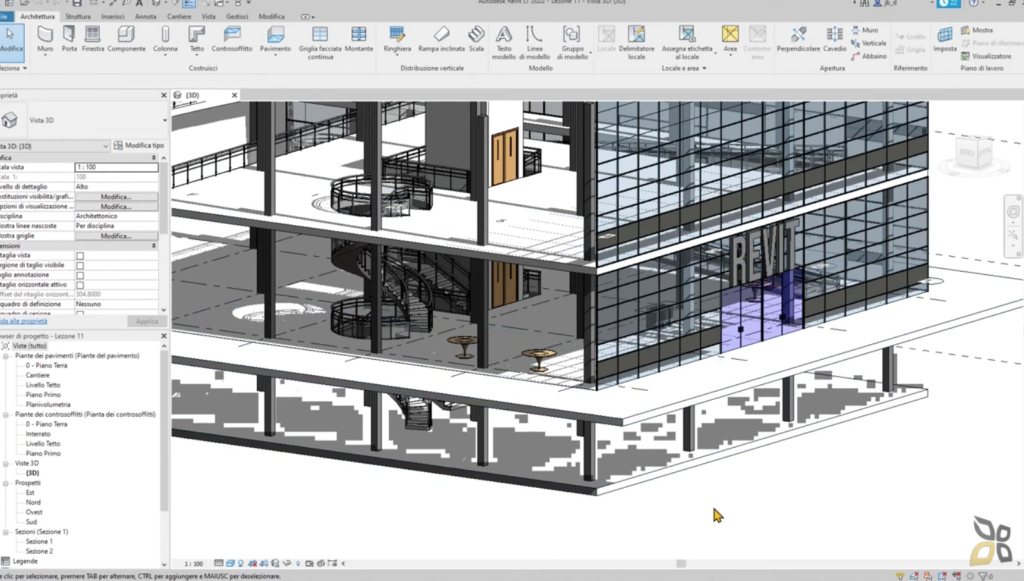This screenshot has width=1024, height=581.
Task: Select the Area tool
Action: coord(730,39)
